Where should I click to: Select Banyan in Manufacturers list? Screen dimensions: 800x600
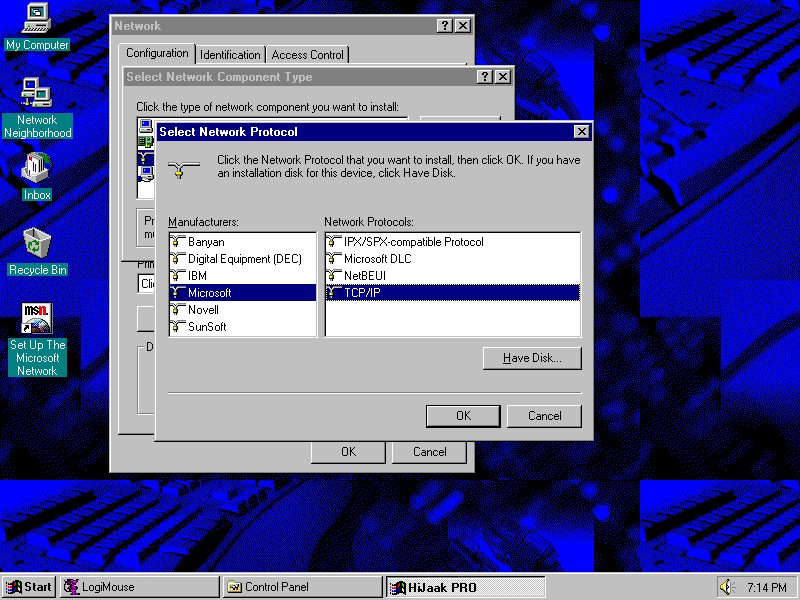[x=206, y=242]
